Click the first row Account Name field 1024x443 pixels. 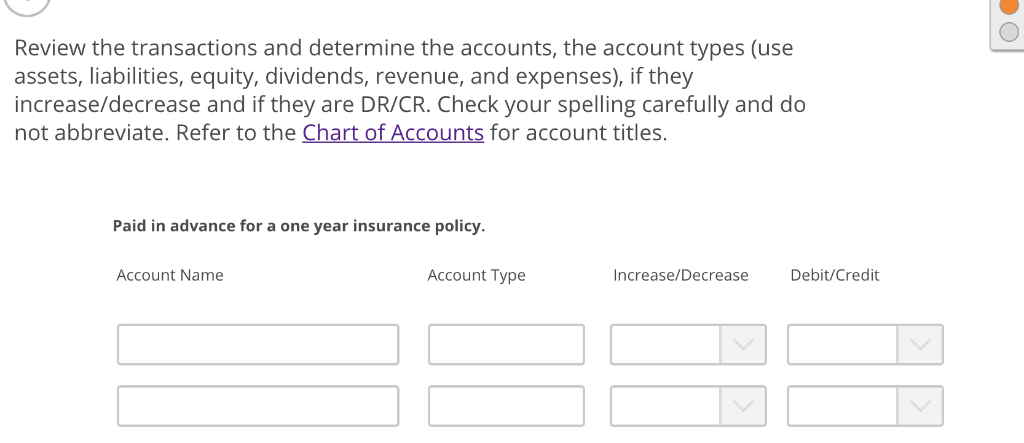[258, 344]
